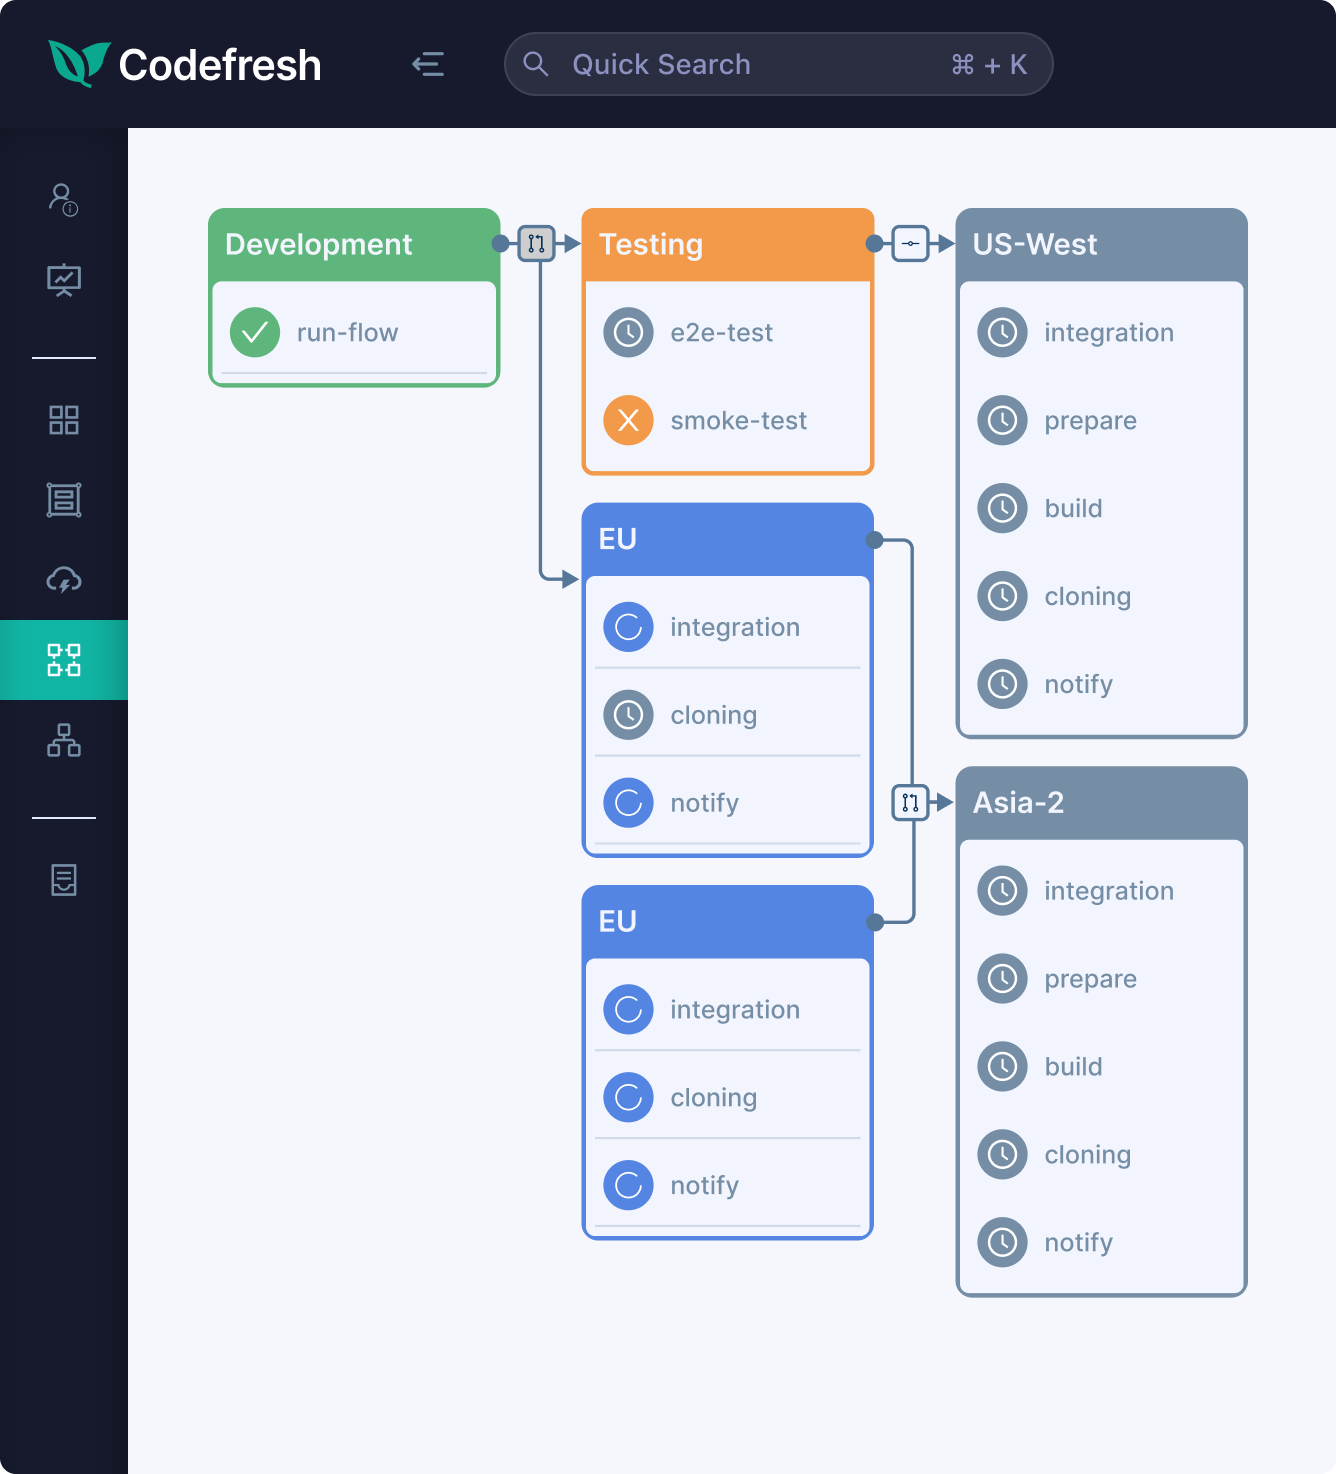Open the build step in US-West
Screen dimensions: 1336x1474
(x=1102, y=508)
